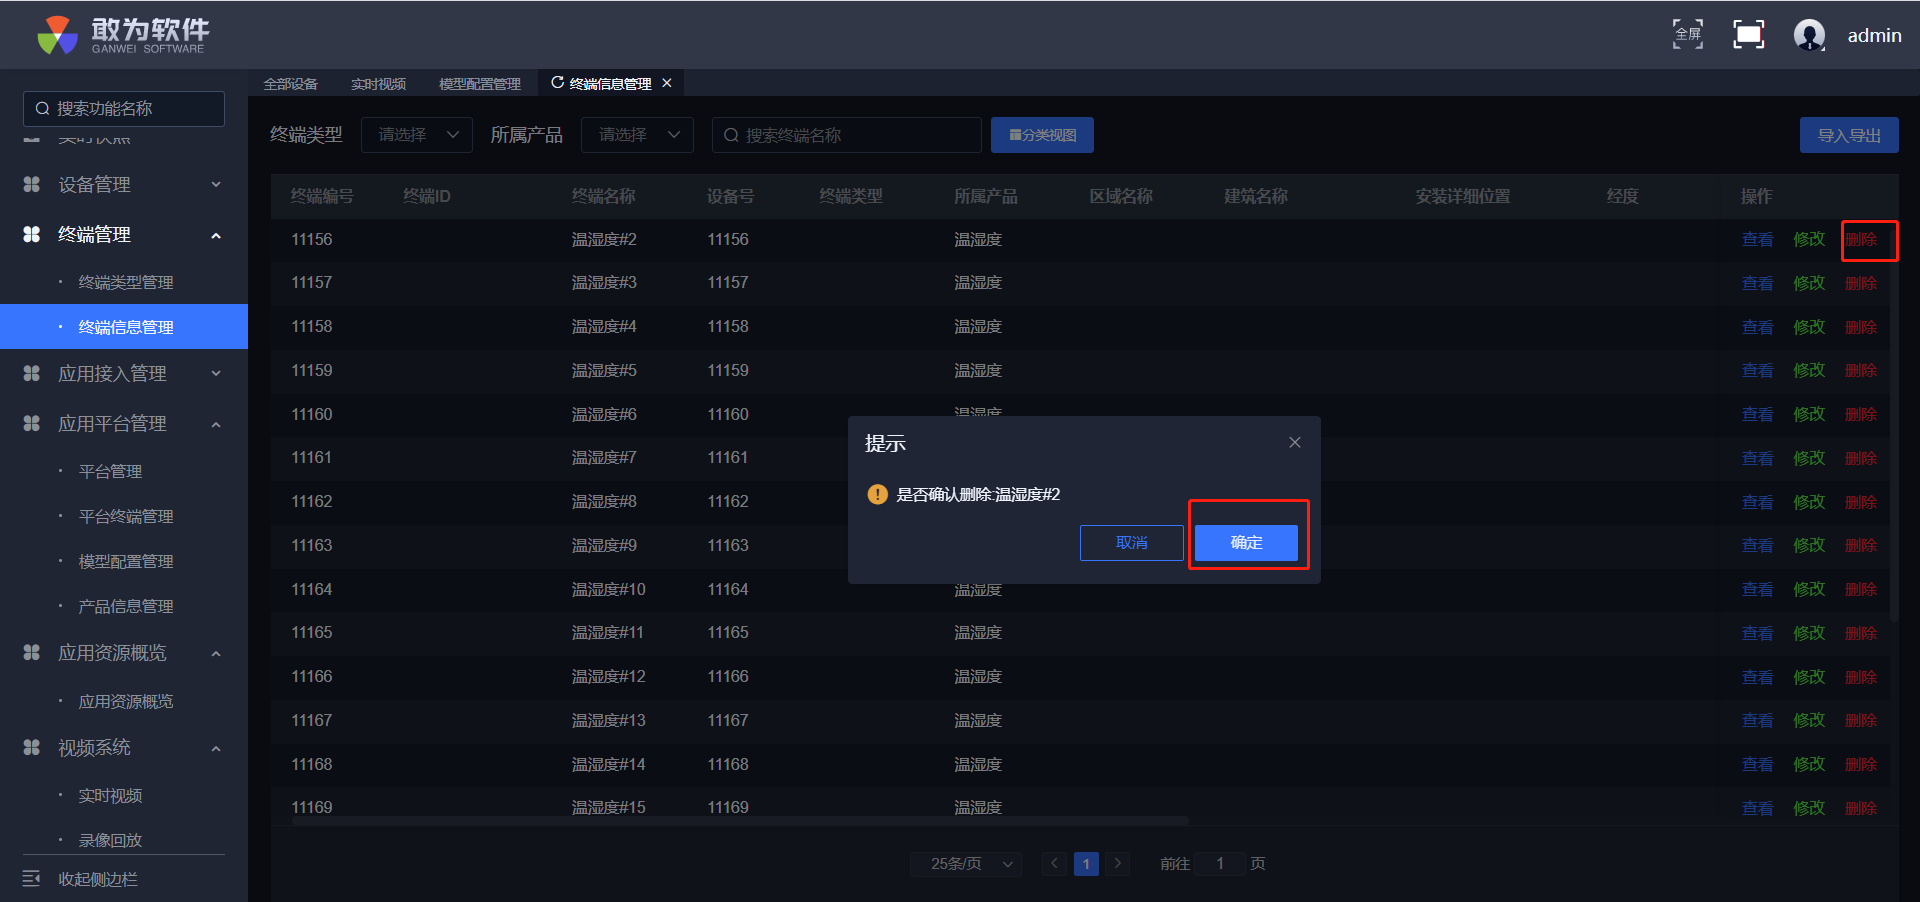The height and width of the screenshot is (902, 1920).
Task: Cancel deletion with 取消 button
Action: coord(1132,543)
